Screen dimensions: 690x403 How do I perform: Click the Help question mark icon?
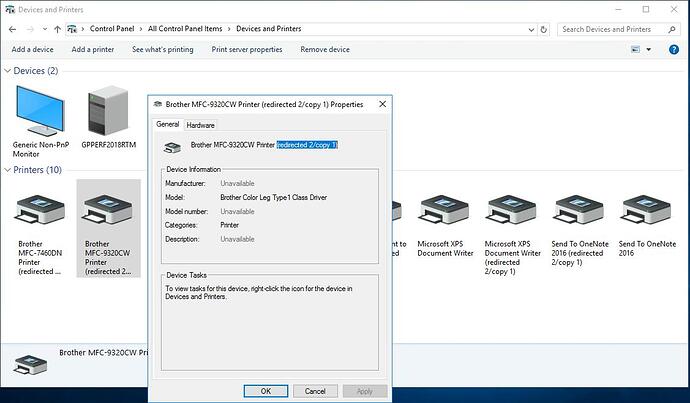[676, 49]
